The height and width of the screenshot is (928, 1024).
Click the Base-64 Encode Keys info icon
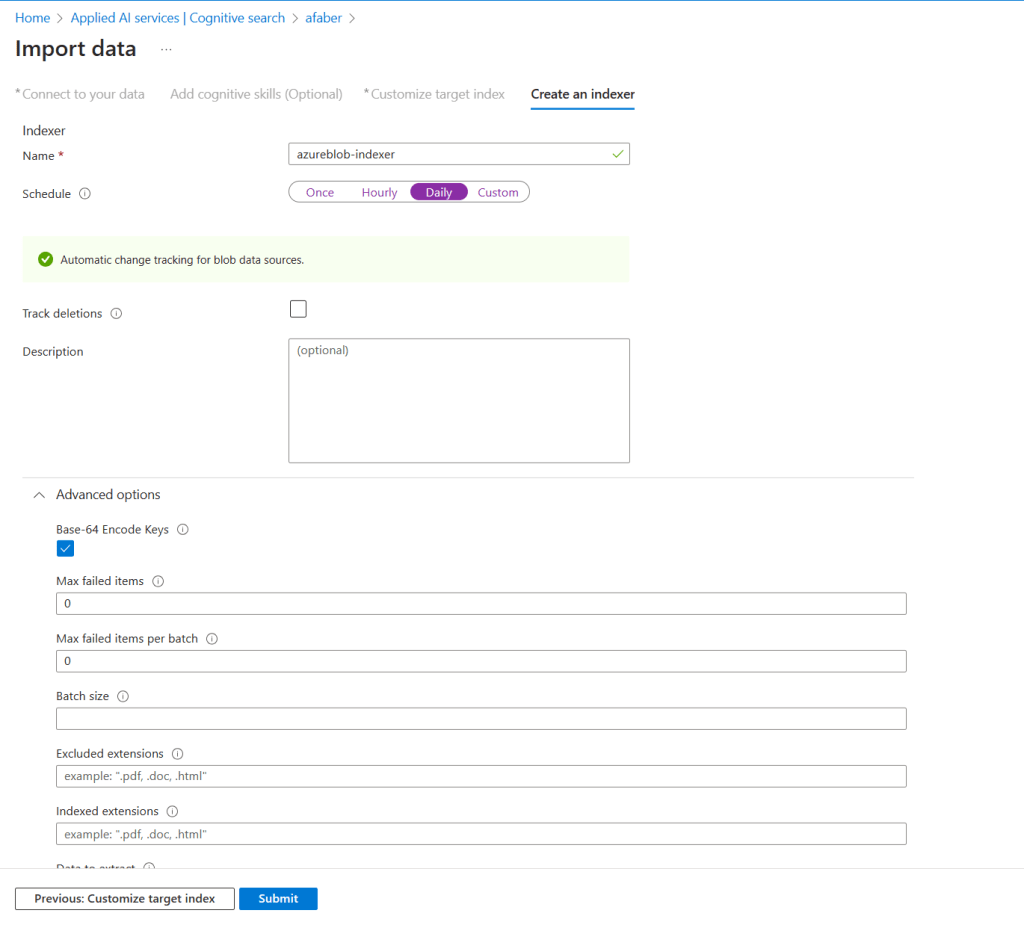point(183,530)
